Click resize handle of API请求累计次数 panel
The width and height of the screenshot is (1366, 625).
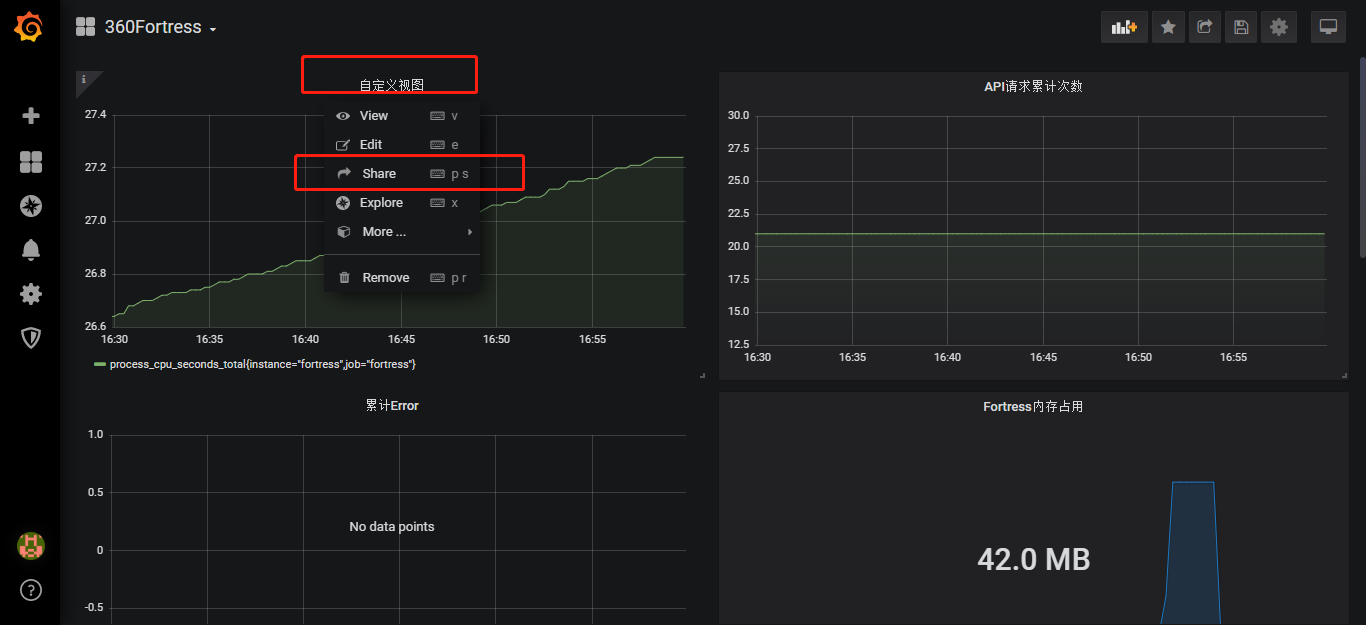1345,375
